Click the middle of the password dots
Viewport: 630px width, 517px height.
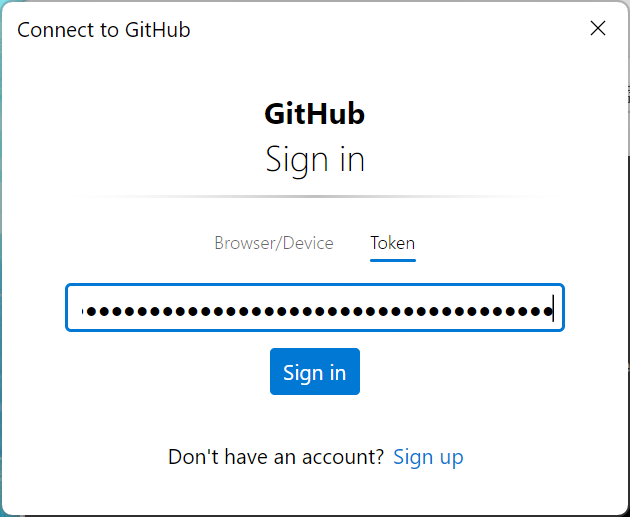click(318, 311)
